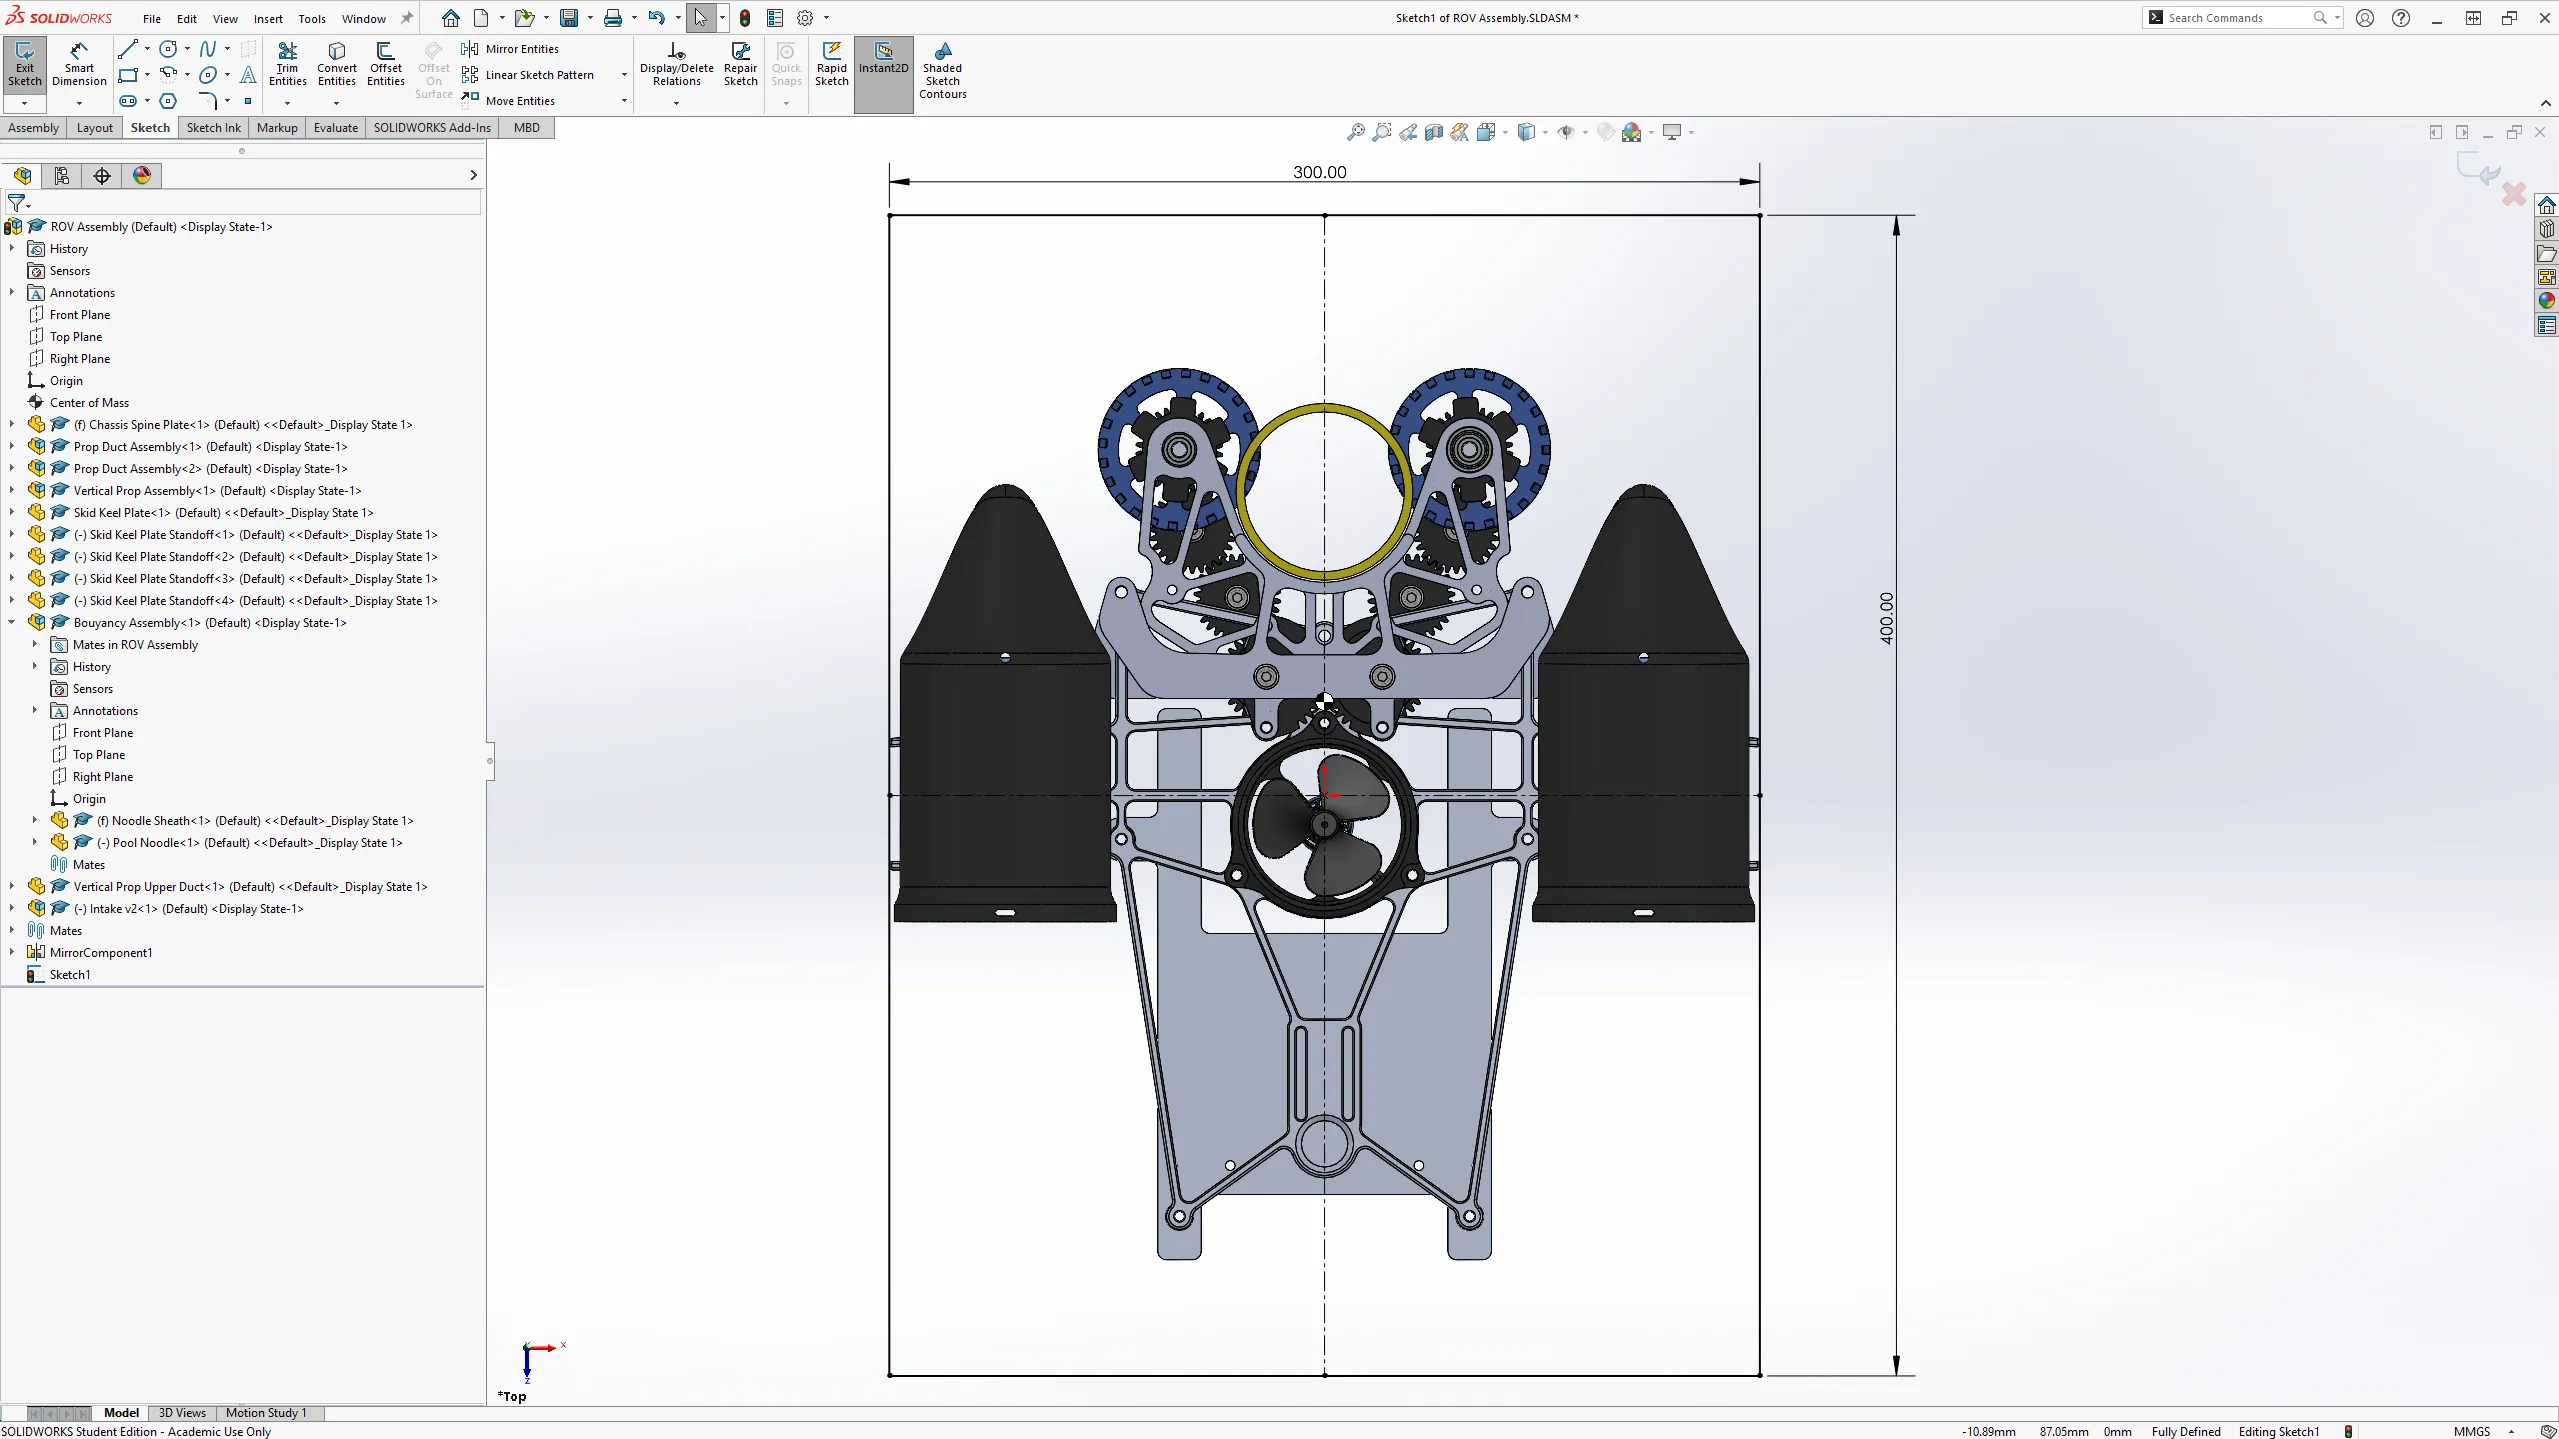Screen dimensions: 2559x1439
Task: Open Linear Sketch Pattern dropdown arrow
Action: tap(624, 75)
